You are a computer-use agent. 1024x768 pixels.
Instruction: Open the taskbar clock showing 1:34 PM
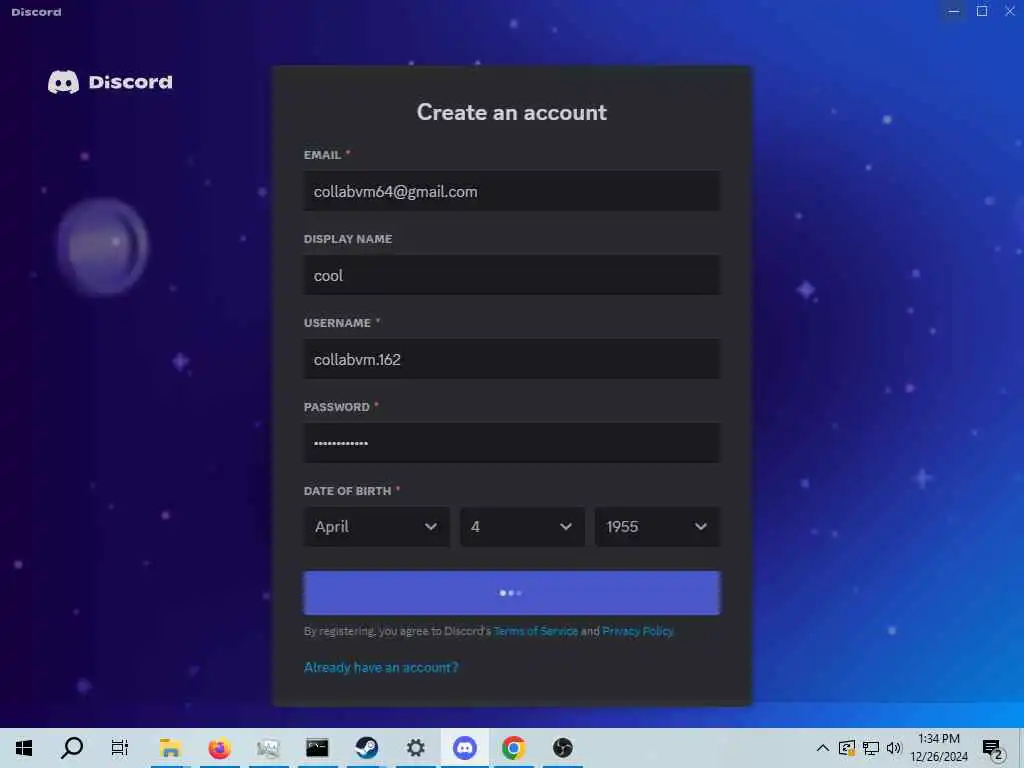click(938, 748)
